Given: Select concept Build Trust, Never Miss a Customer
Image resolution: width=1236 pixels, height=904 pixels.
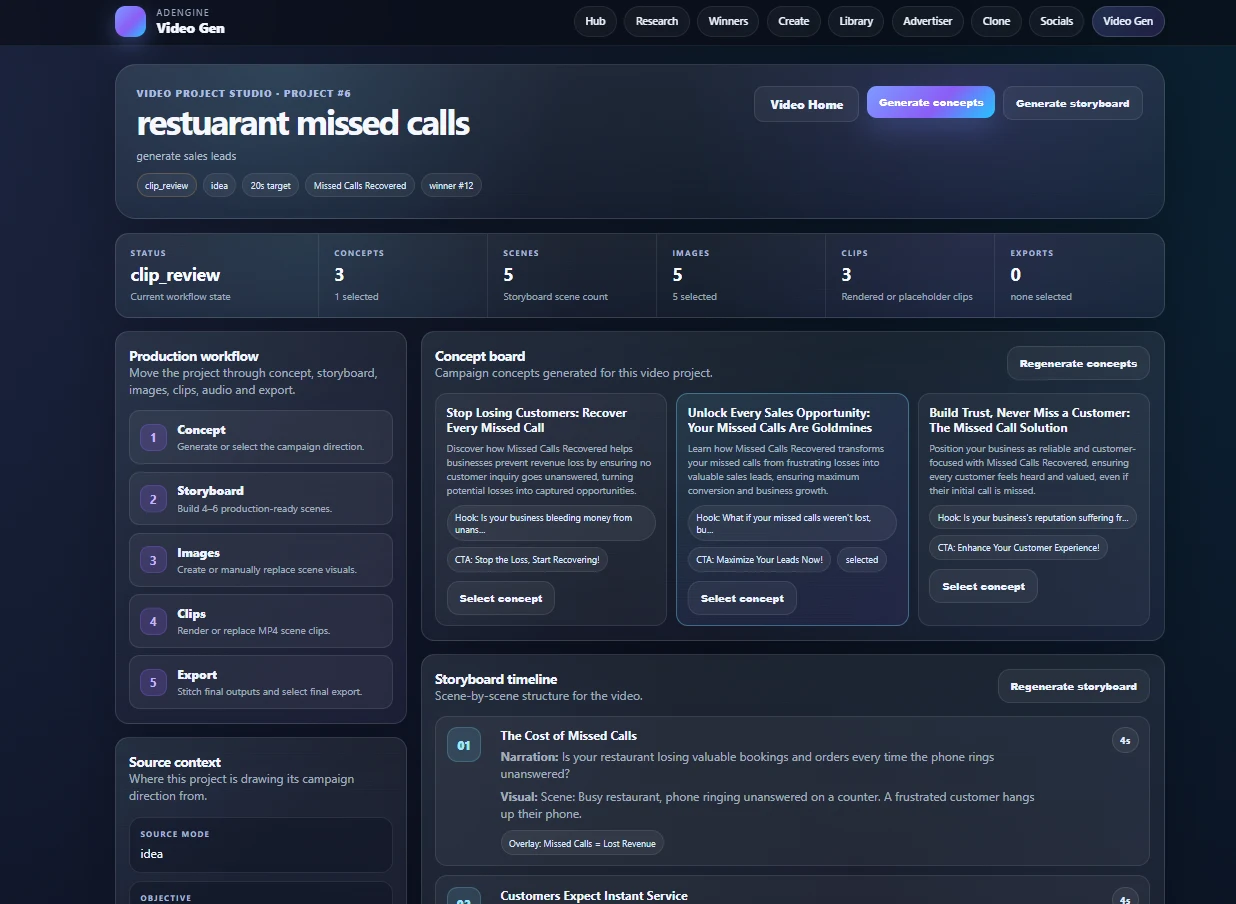Looking at the screenshot, I should coord(983,586).
